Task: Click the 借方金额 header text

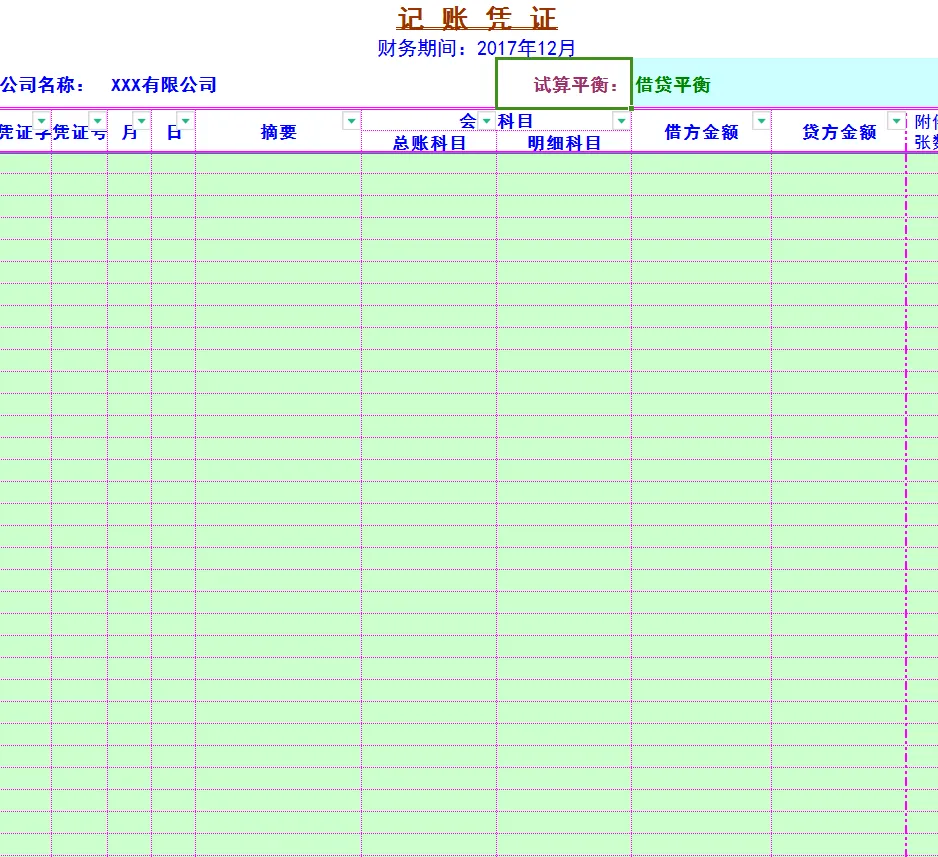Action: coord(701,132)
